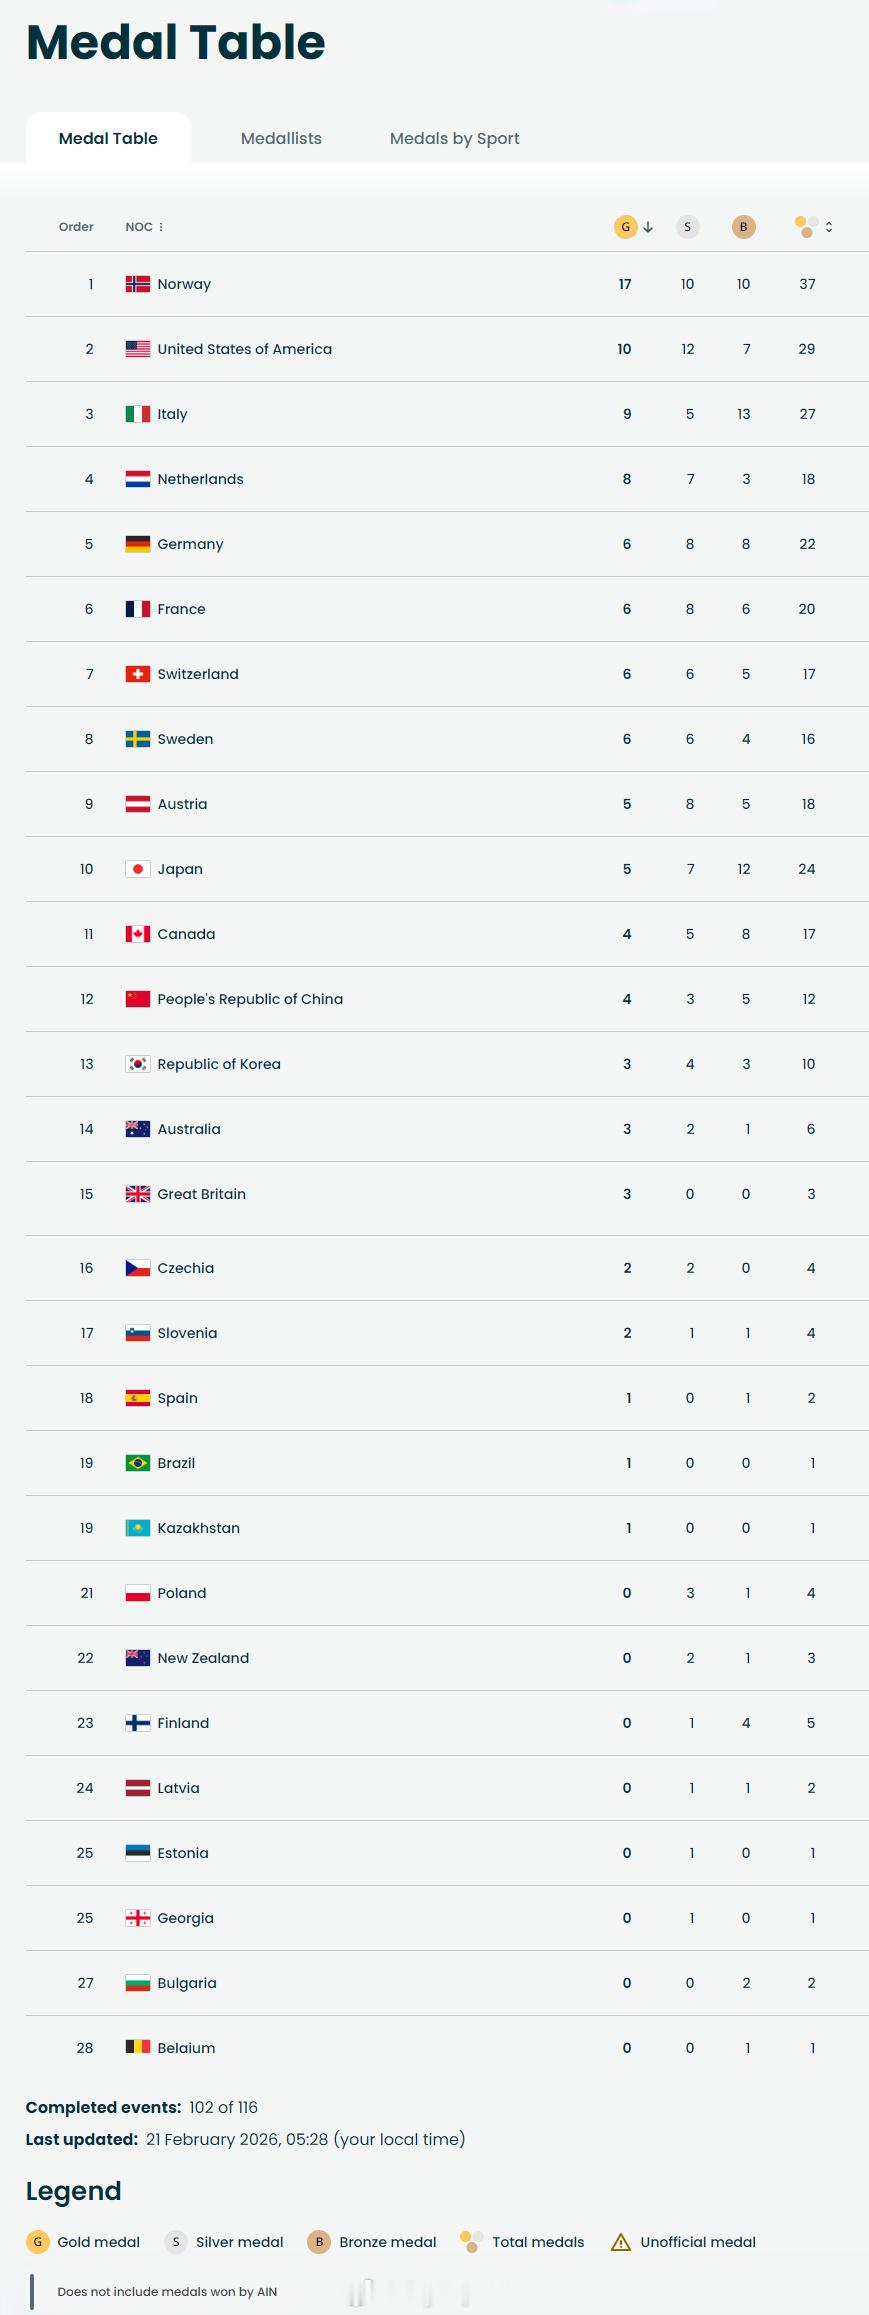
Task: Click the Switzerland flag icon
Action: coord(138,674)
